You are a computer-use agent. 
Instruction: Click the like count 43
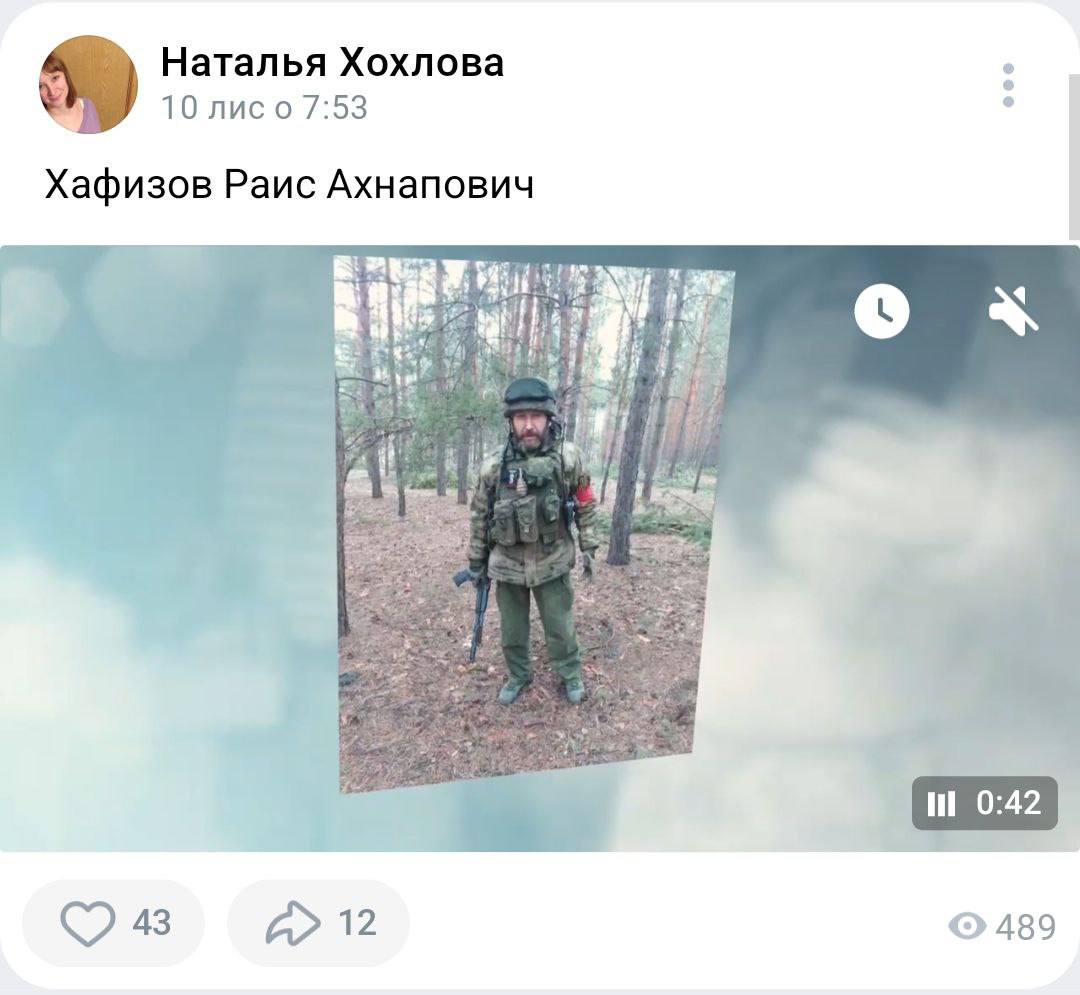(152, 923)
